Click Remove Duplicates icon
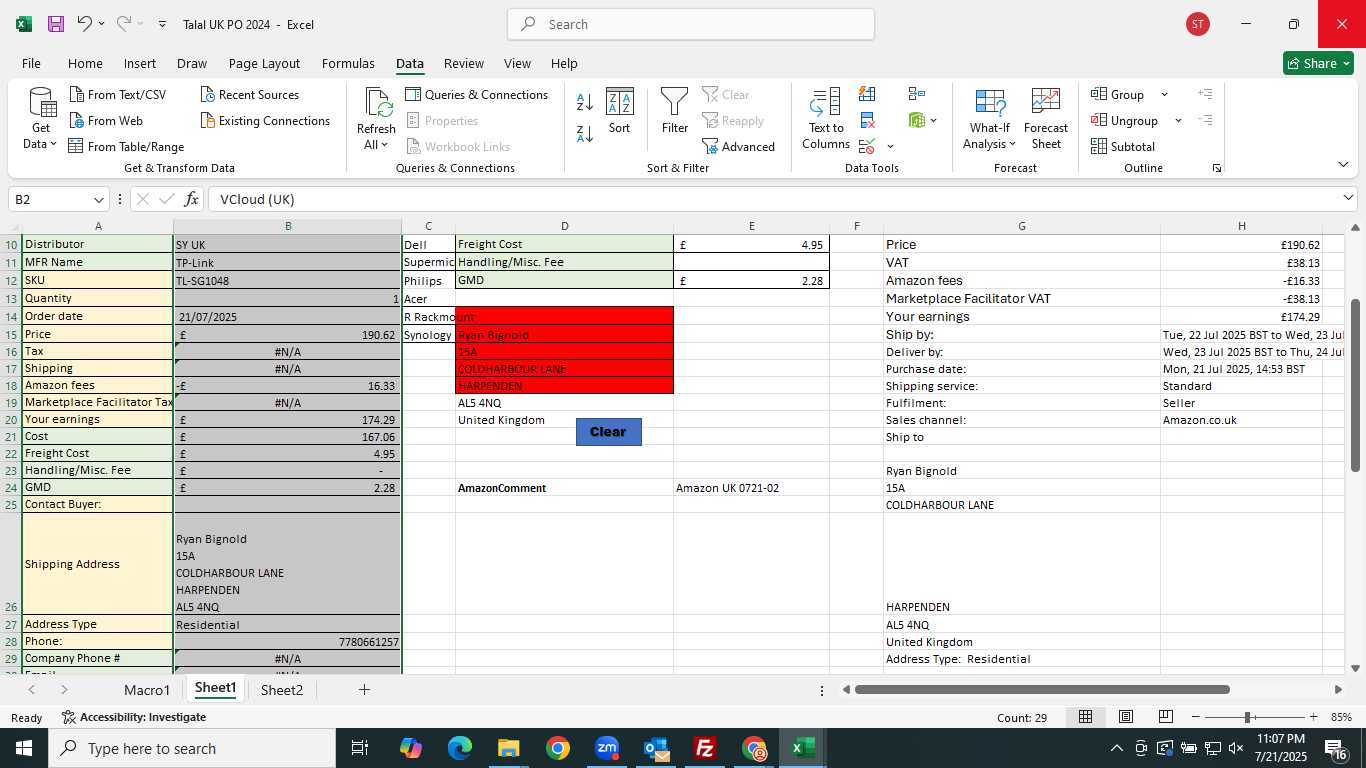Image resolution: width=1366 pixels, height=768 pixels. [x=867, y=121]
